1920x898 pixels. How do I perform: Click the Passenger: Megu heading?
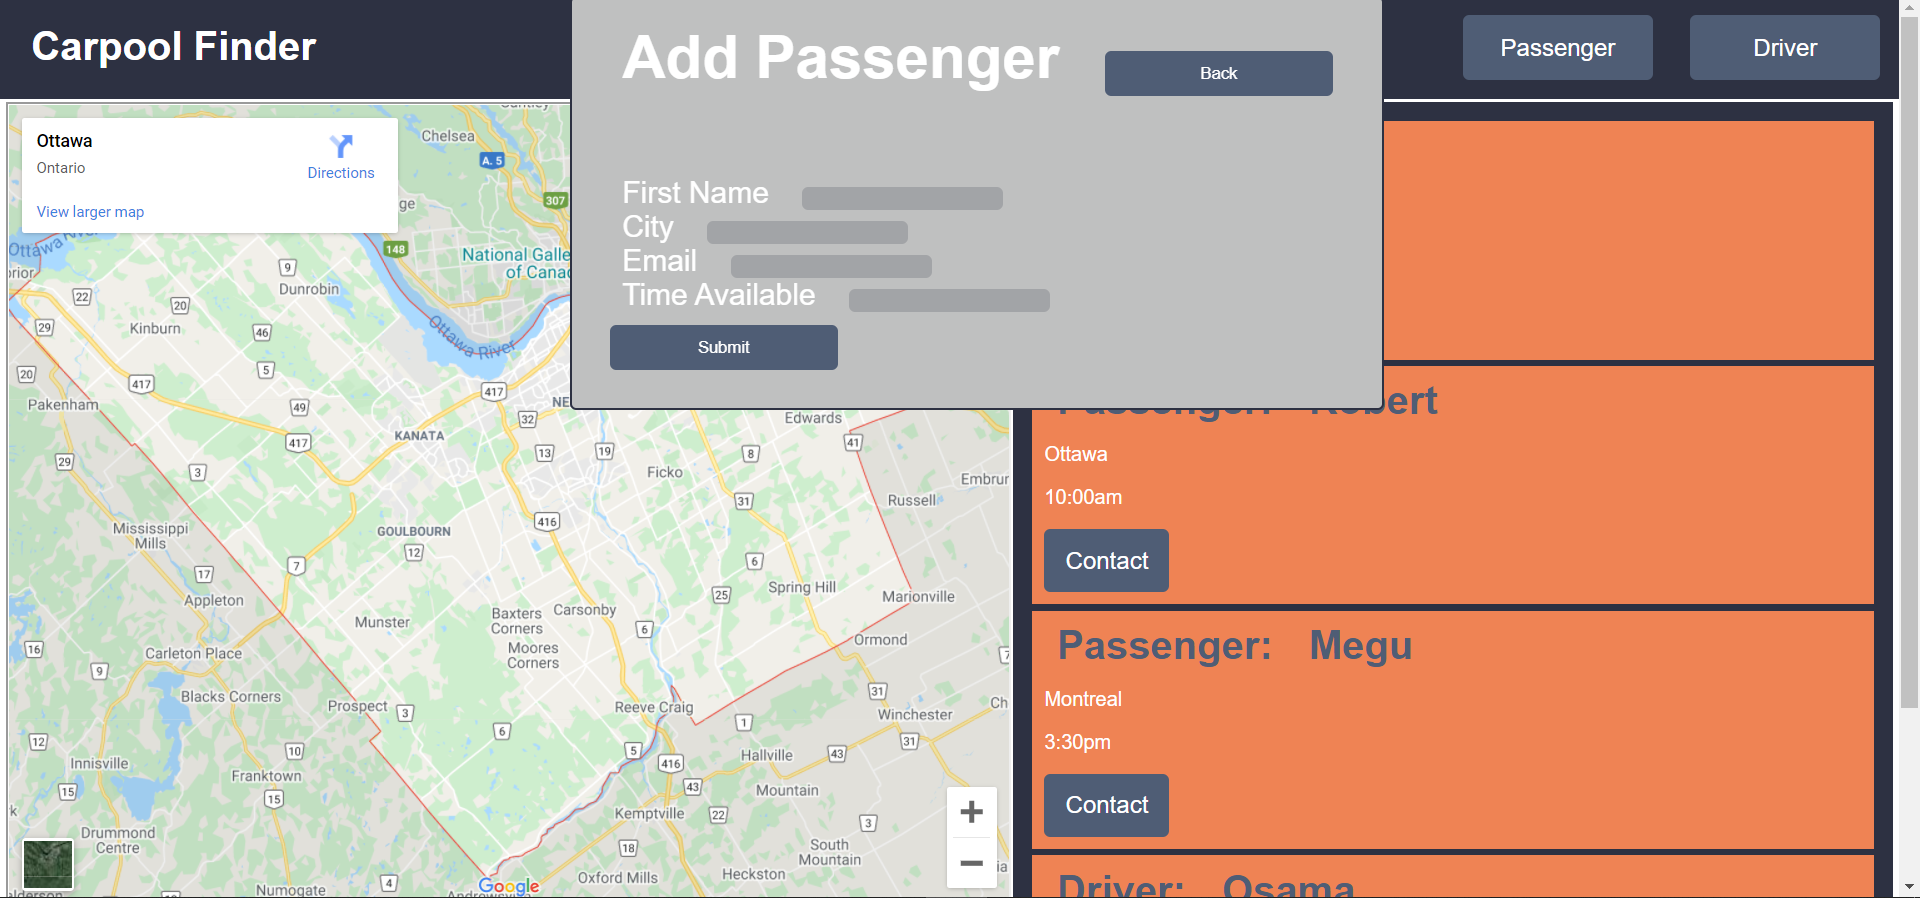tap(1235, 646)
